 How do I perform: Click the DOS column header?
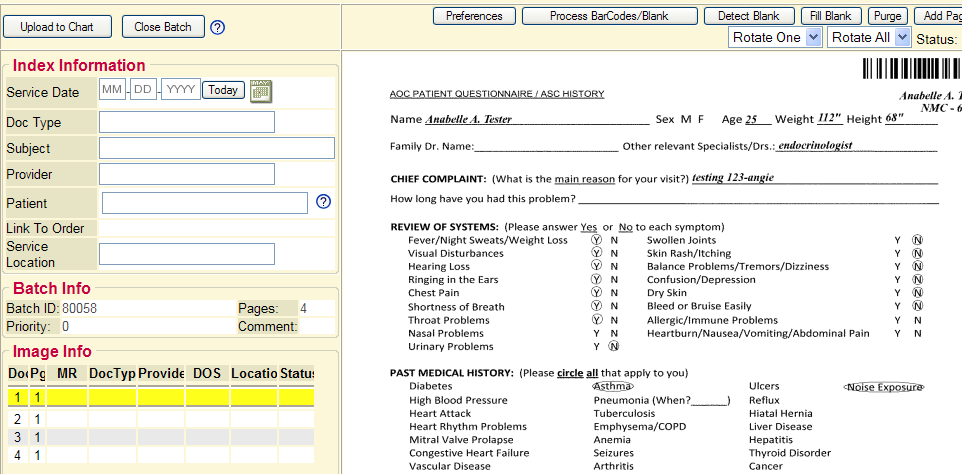tap(207, 373)
